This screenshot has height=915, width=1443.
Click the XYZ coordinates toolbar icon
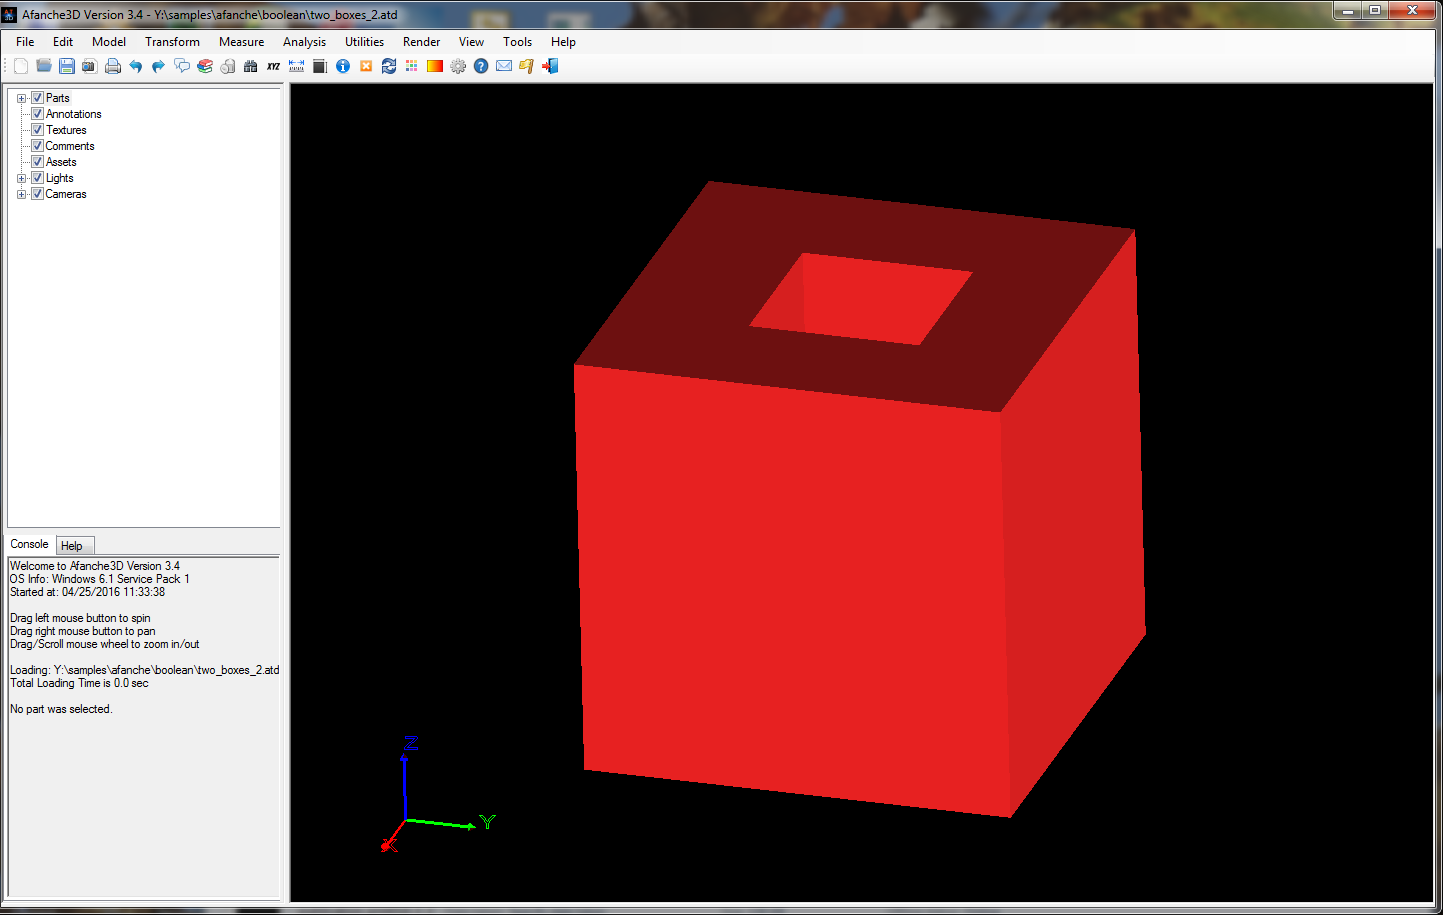point(273,66)
